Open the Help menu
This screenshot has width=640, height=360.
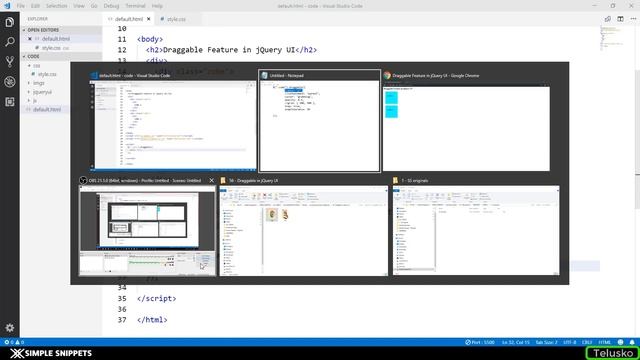(x=157, y=6)
